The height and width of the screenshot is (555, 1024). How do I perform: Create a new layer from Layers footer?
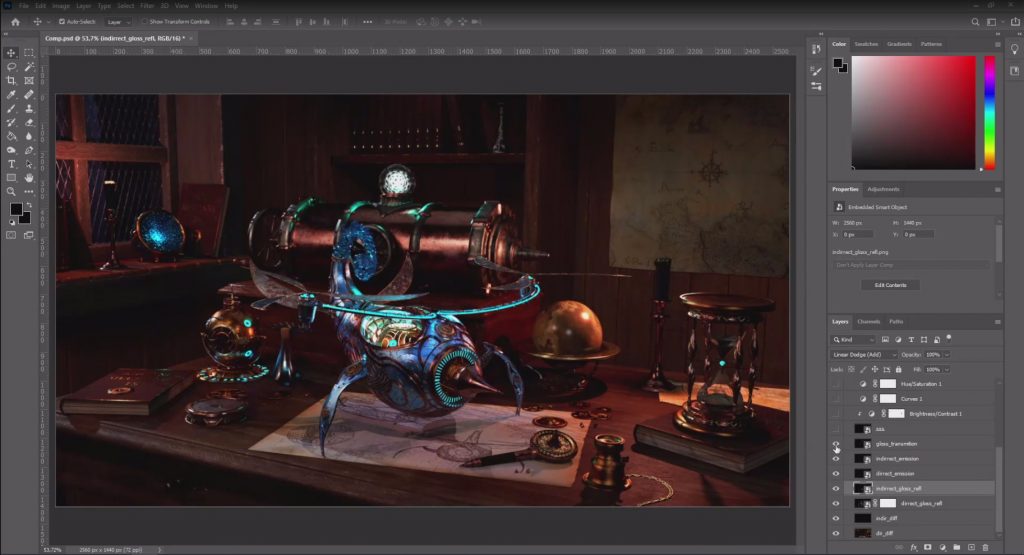971,547
